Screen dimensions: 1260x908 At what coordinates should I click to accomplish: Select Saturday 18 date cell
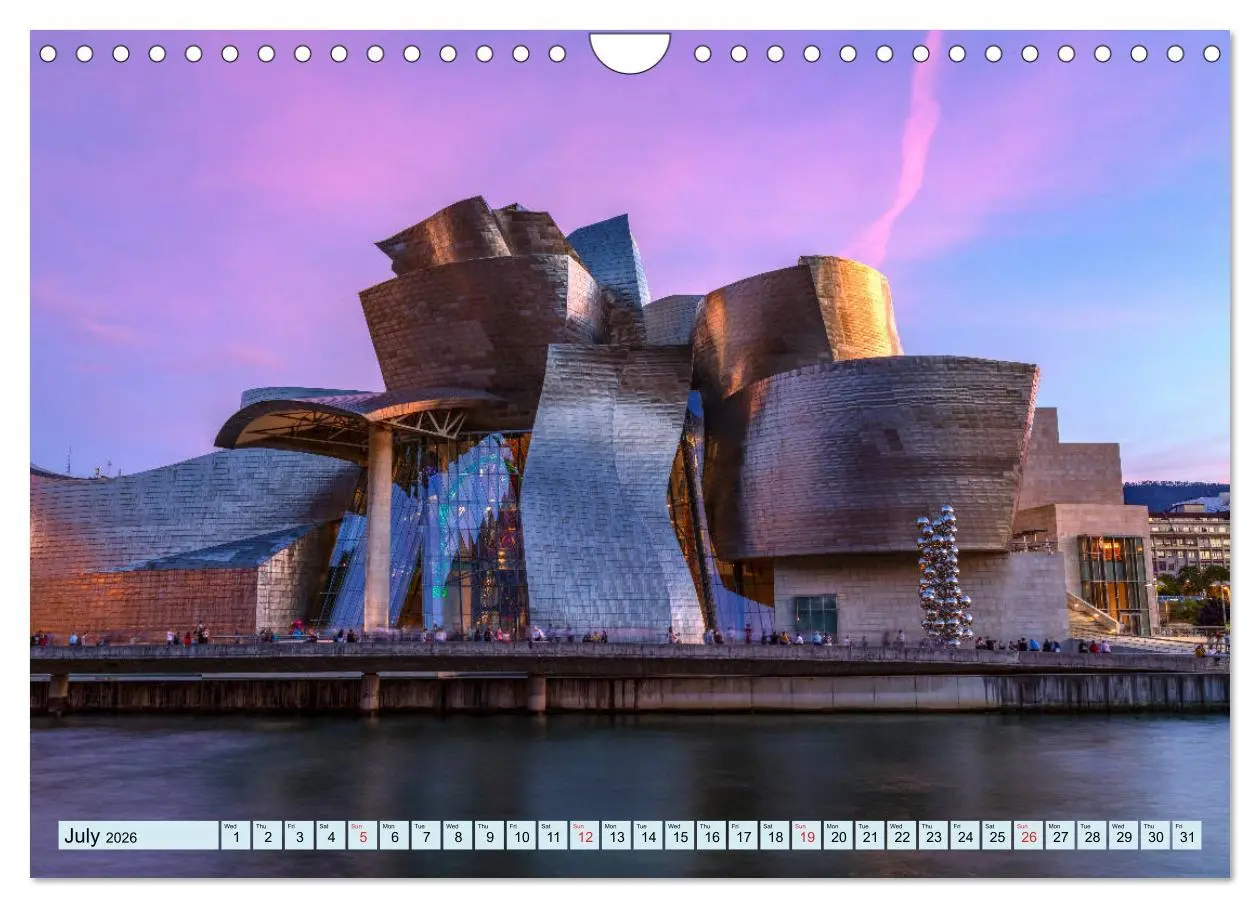(x=774, y=835)
